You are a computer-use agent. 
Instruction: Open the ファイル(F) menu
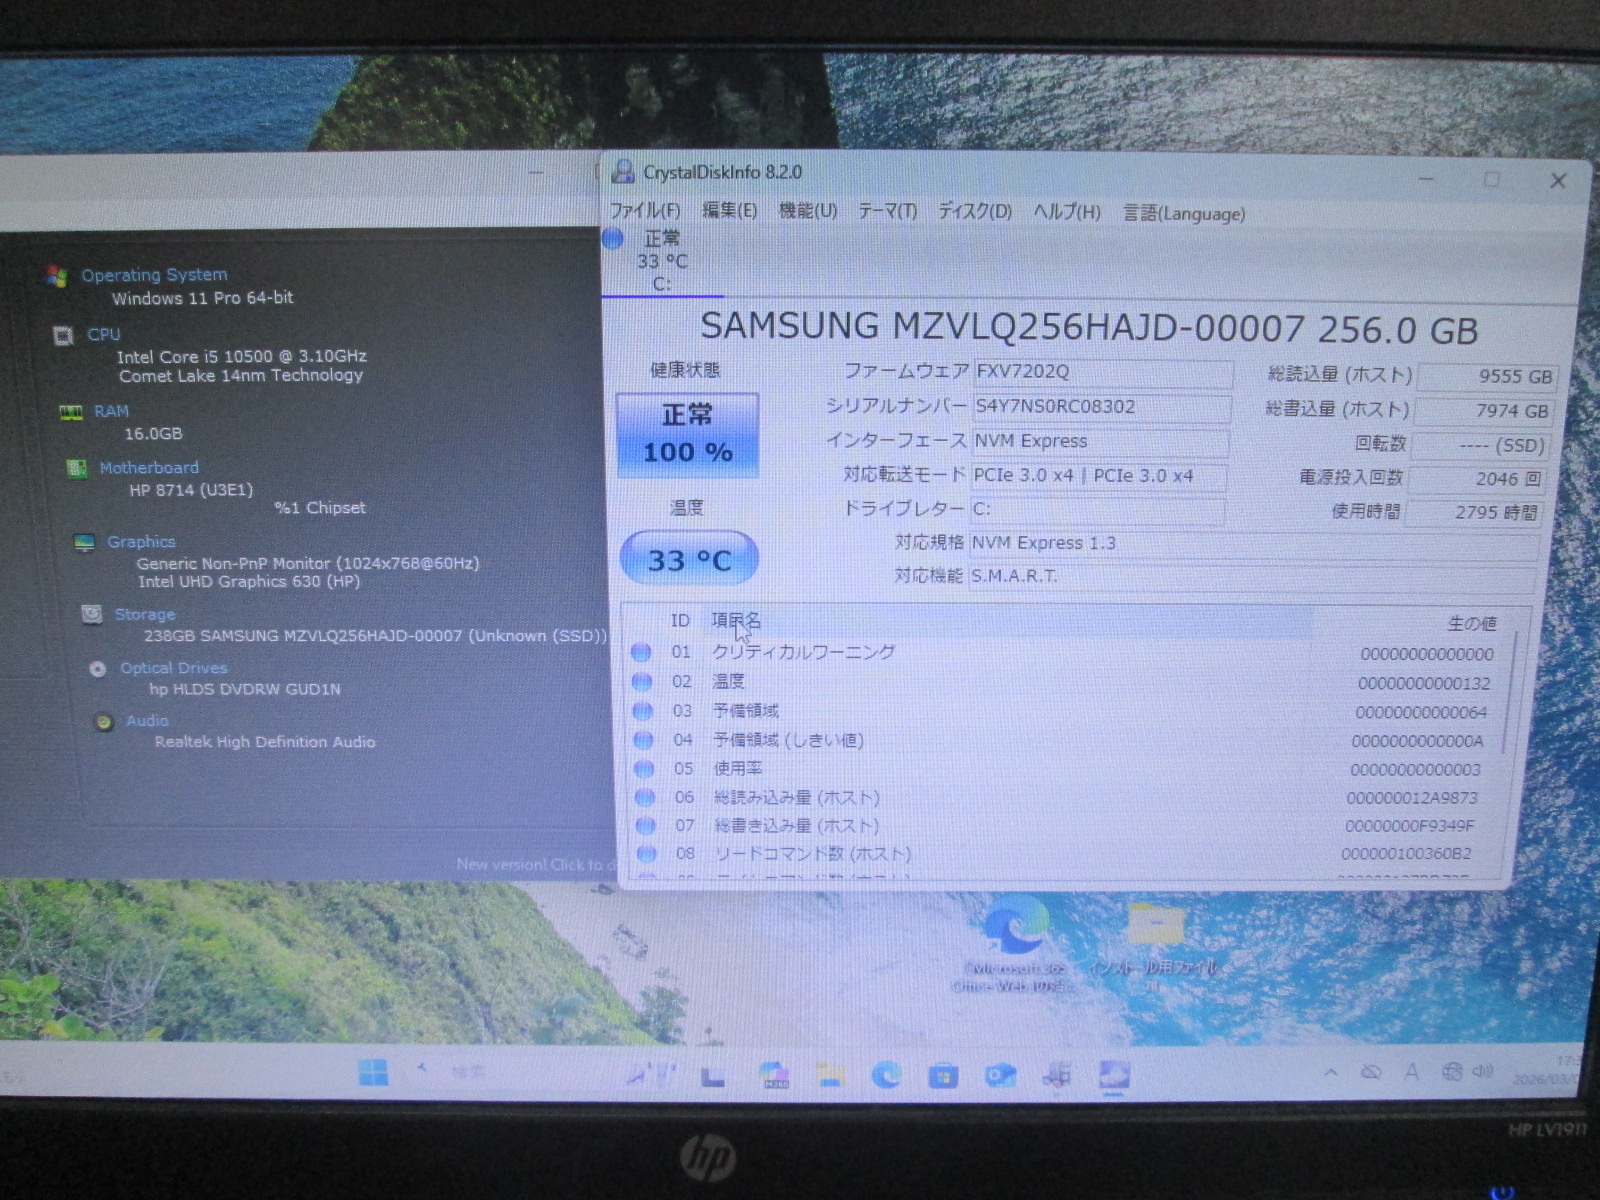coord(644,211)
